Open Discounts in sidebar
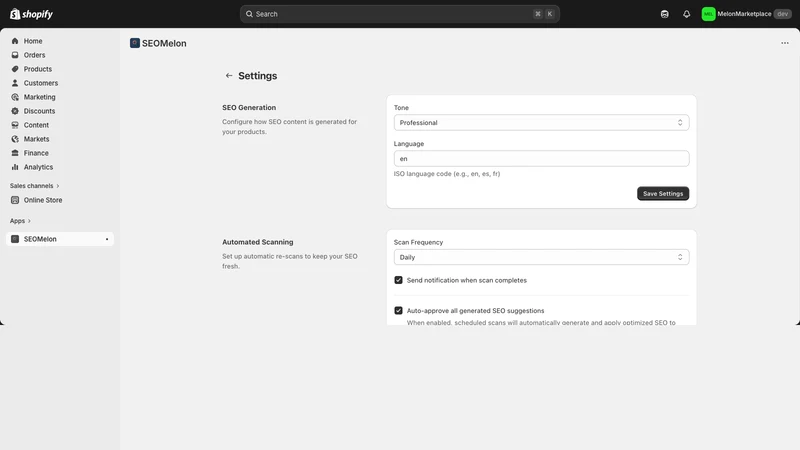Viewport: 800px width, 450px height. coord(39,111)
